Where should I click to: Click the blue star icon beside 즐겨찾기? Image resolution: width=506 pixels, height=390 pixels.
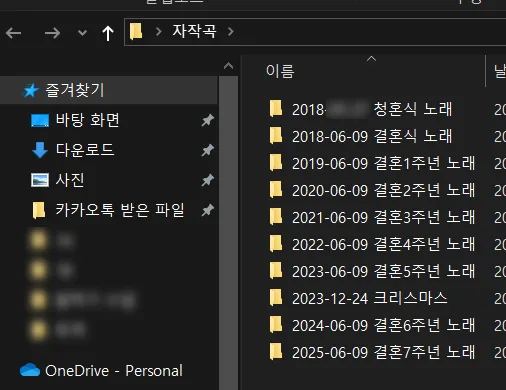(x=31, y=91)
